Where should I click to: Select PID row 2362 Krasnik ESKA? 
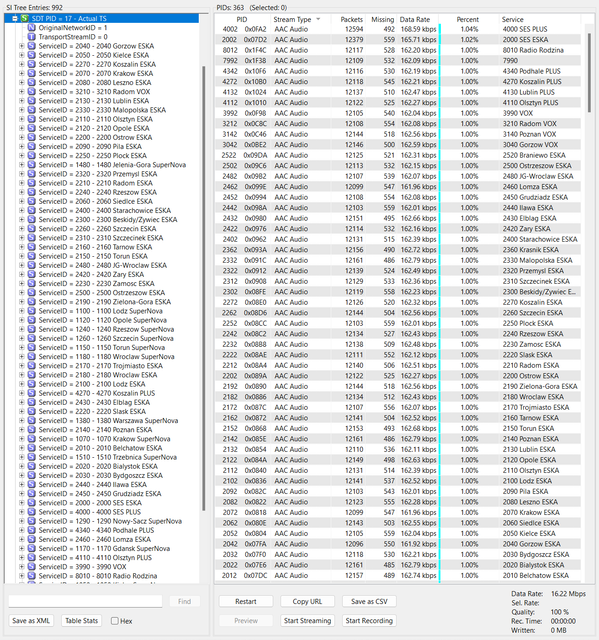tap(397, 250)
